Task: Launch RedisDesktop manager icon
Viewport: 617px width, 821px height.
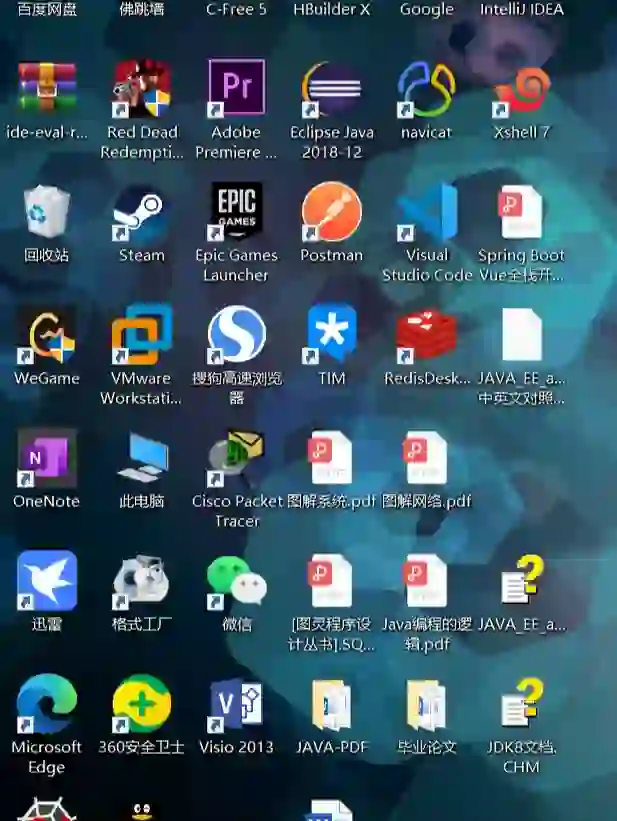Action: coord(426,335)
